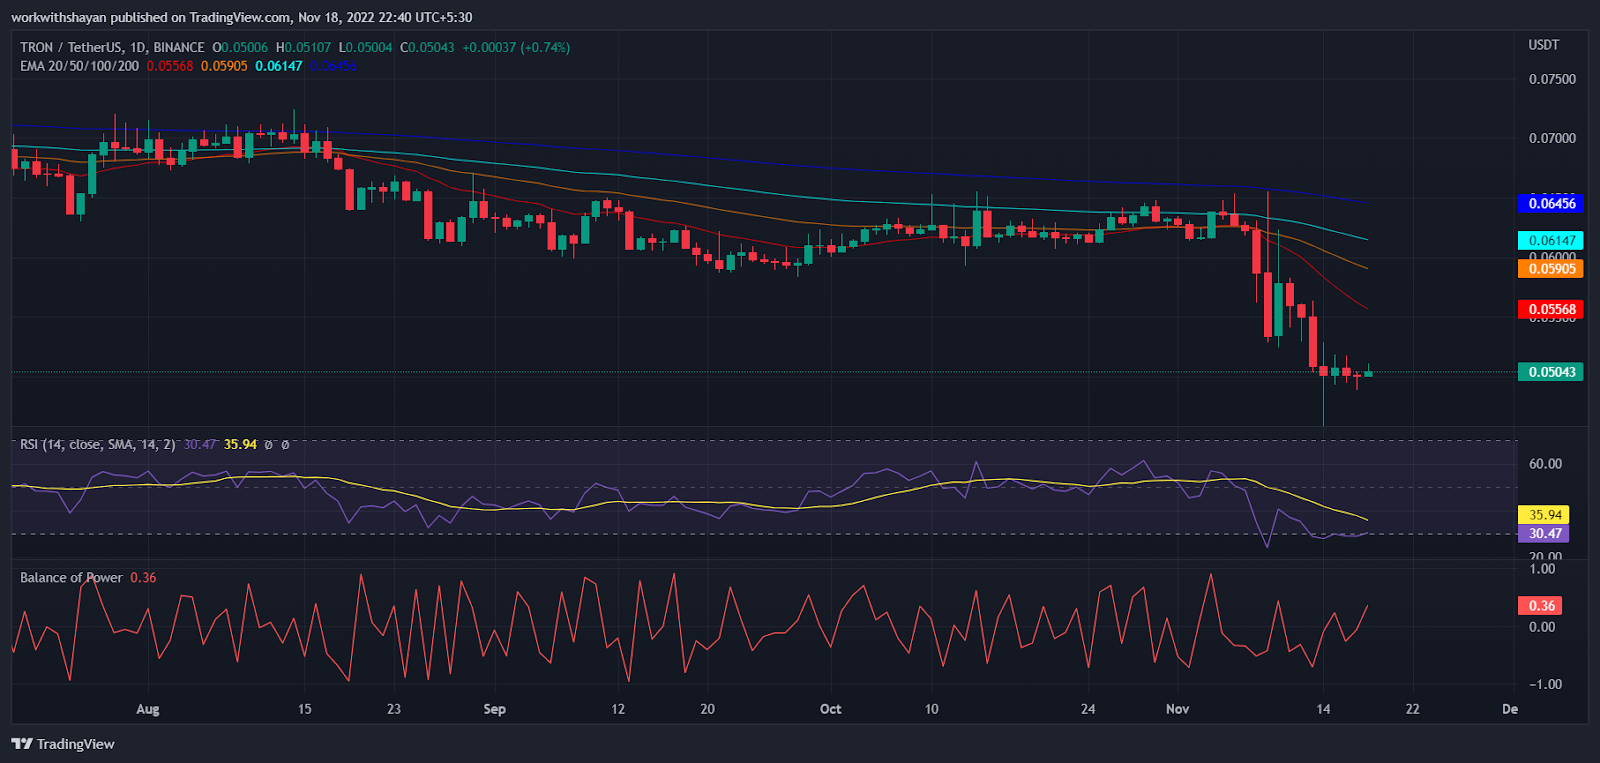The height and width of the screenshot is (763, 1600).
Task: Click the 20 date label on time axis
Action: click(707, 709)
